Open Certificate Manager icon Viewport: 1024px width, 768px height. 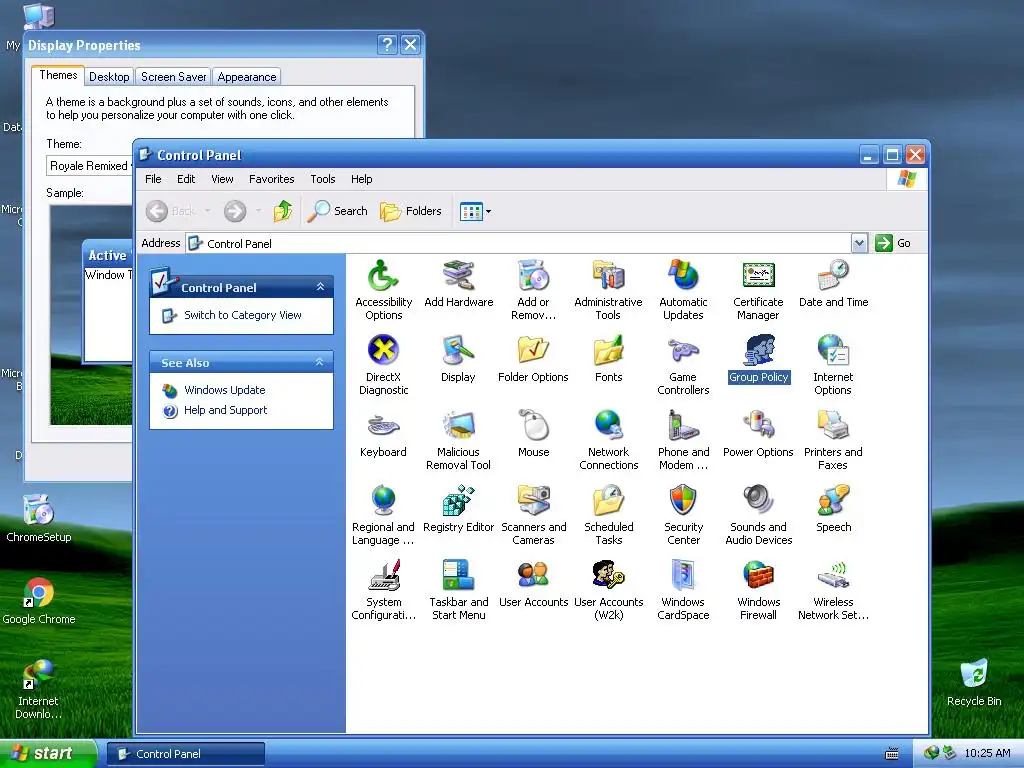point(758,276)
